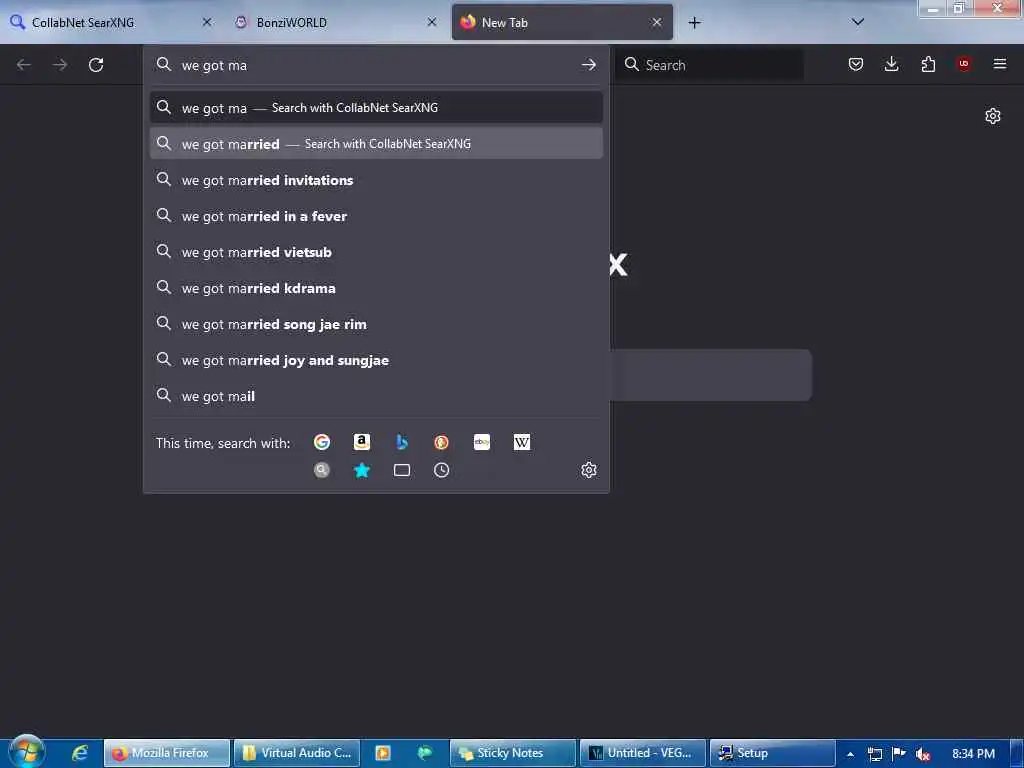This screenshot has width=1024, height=768.
Task: Open uBlock Origin extension popup
Action: [x=963, y=64]
